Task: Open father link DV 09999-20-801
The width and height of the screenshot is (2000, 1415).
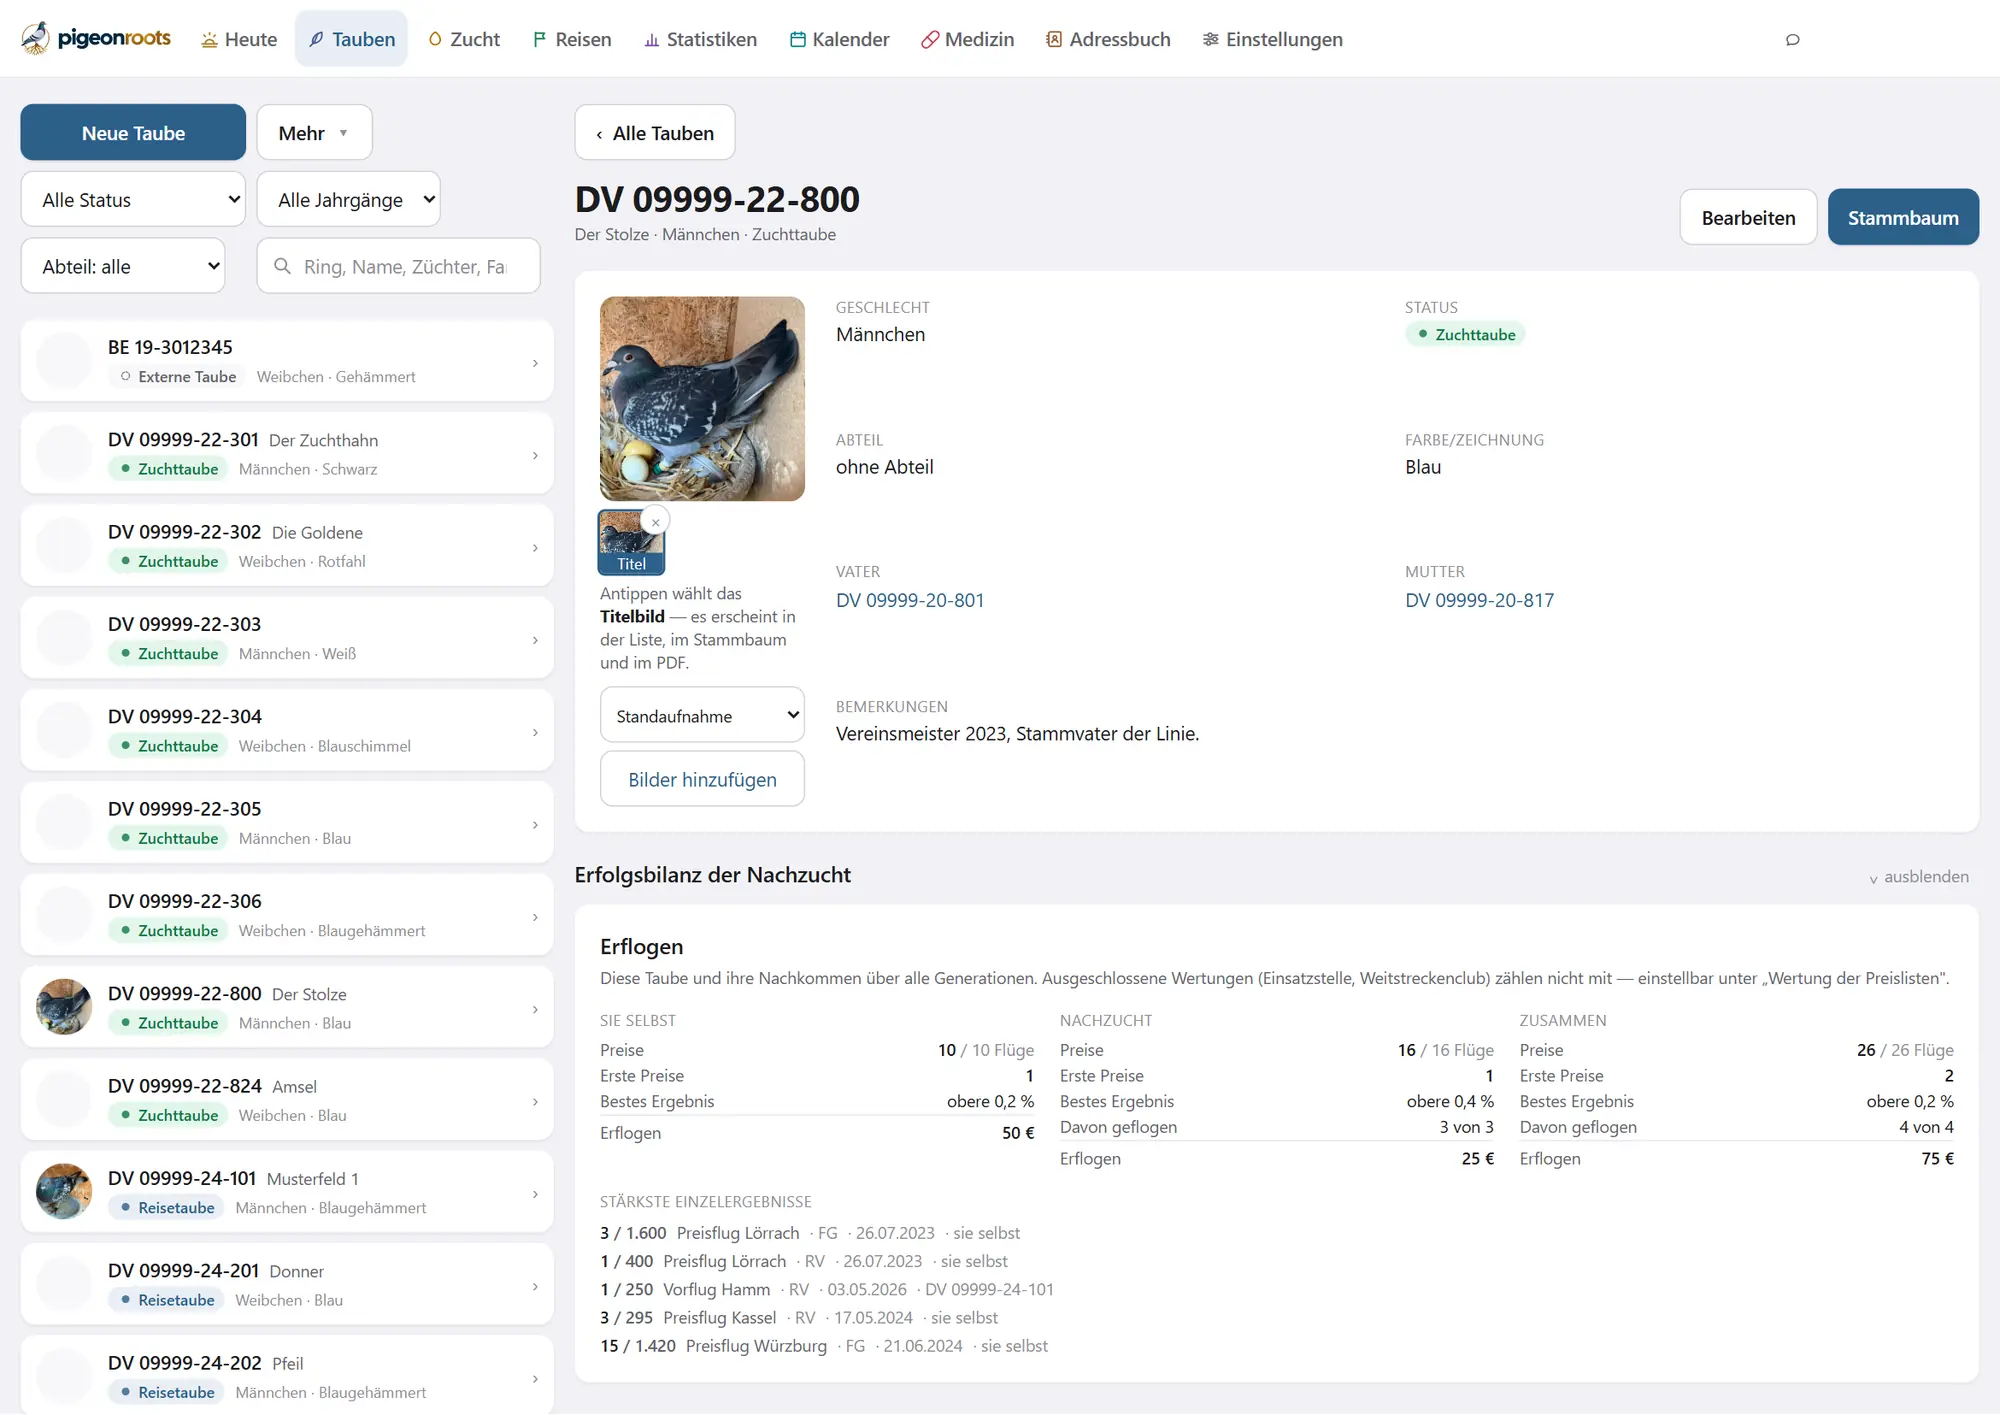Action: 910,600
